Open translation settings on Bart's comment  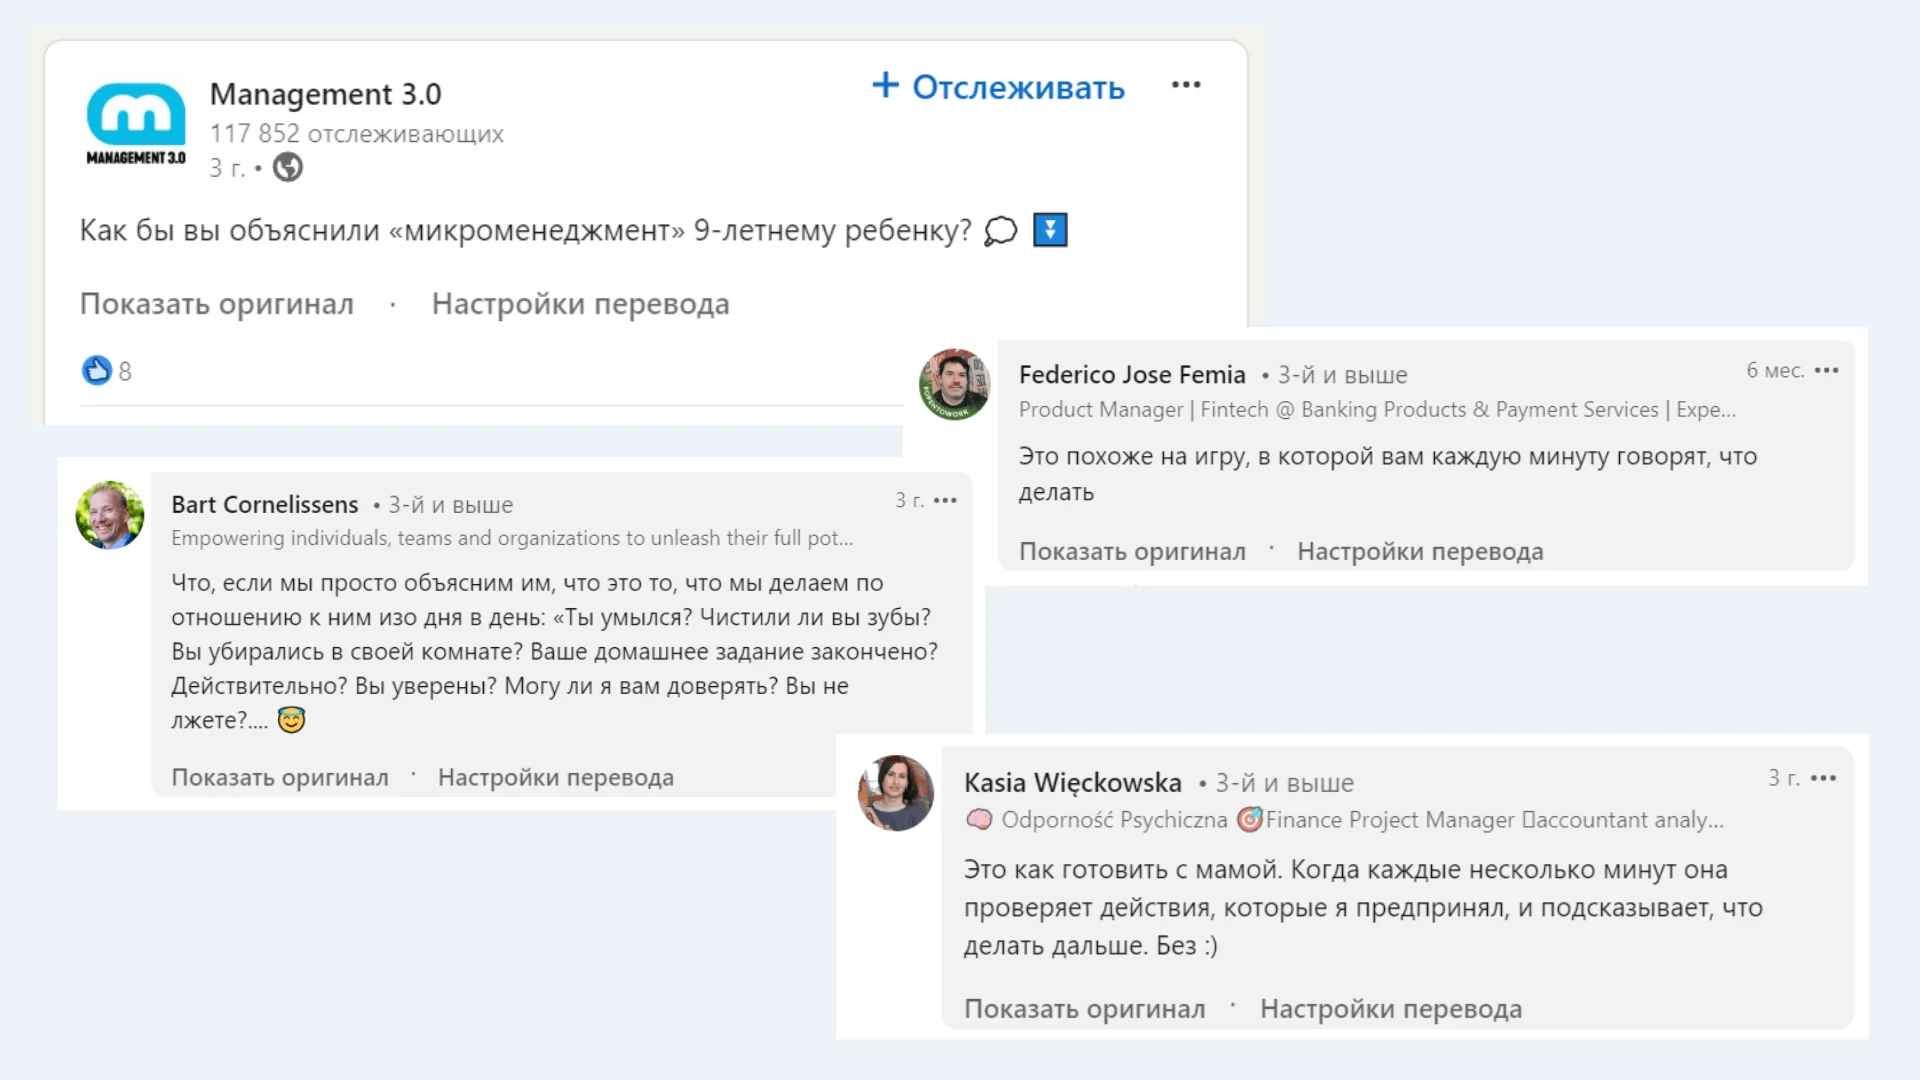point(555,777)
